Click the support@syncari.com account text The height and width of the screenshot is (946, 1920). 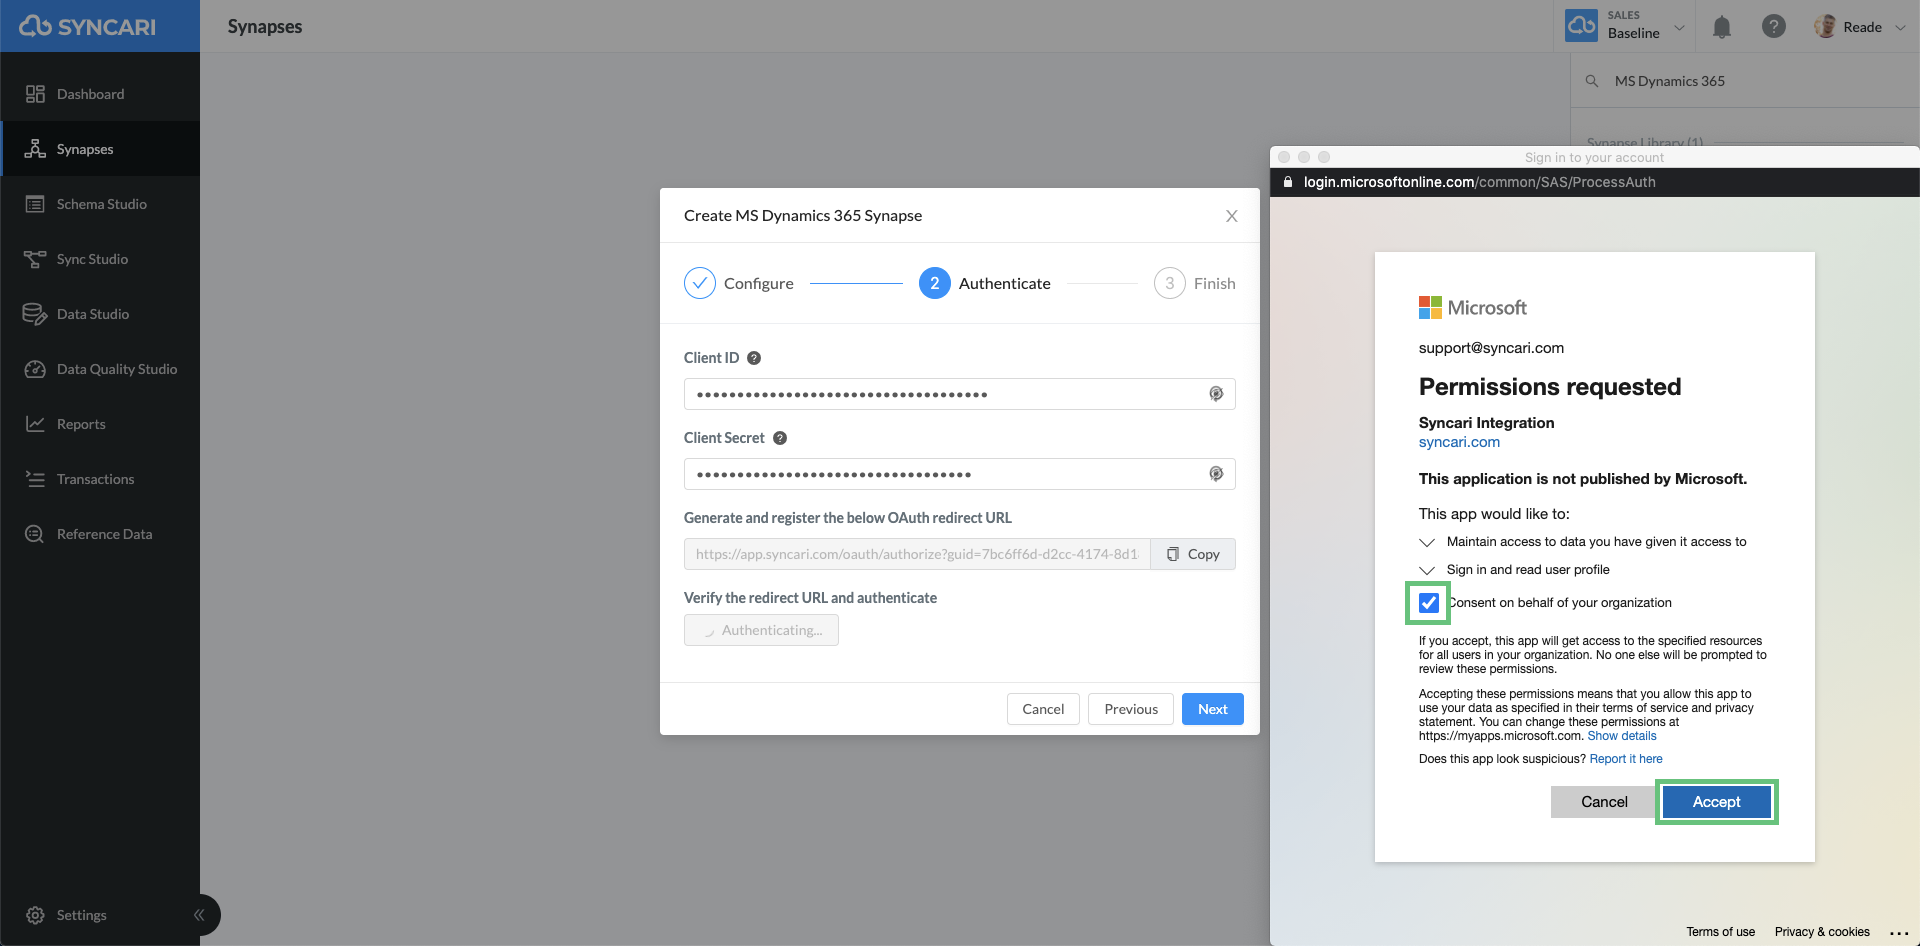click(x=1491, y=348)
